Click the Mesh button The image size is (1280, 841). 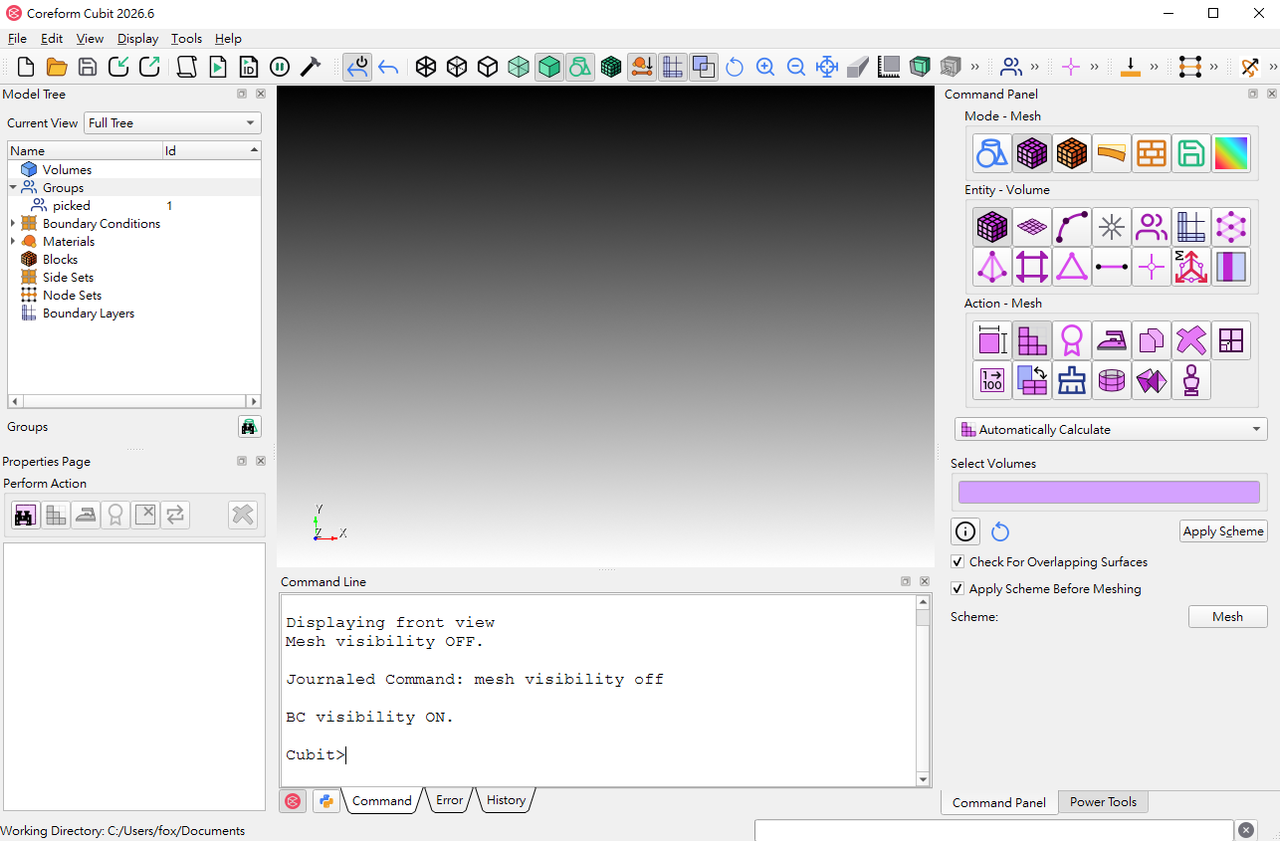click(x=1227, y=617)
